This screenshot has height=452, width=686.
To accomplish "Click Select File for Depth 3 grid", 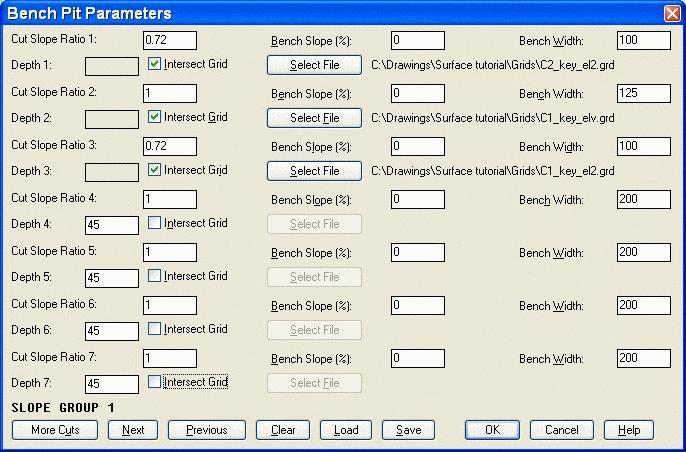I will pos(314,171).
